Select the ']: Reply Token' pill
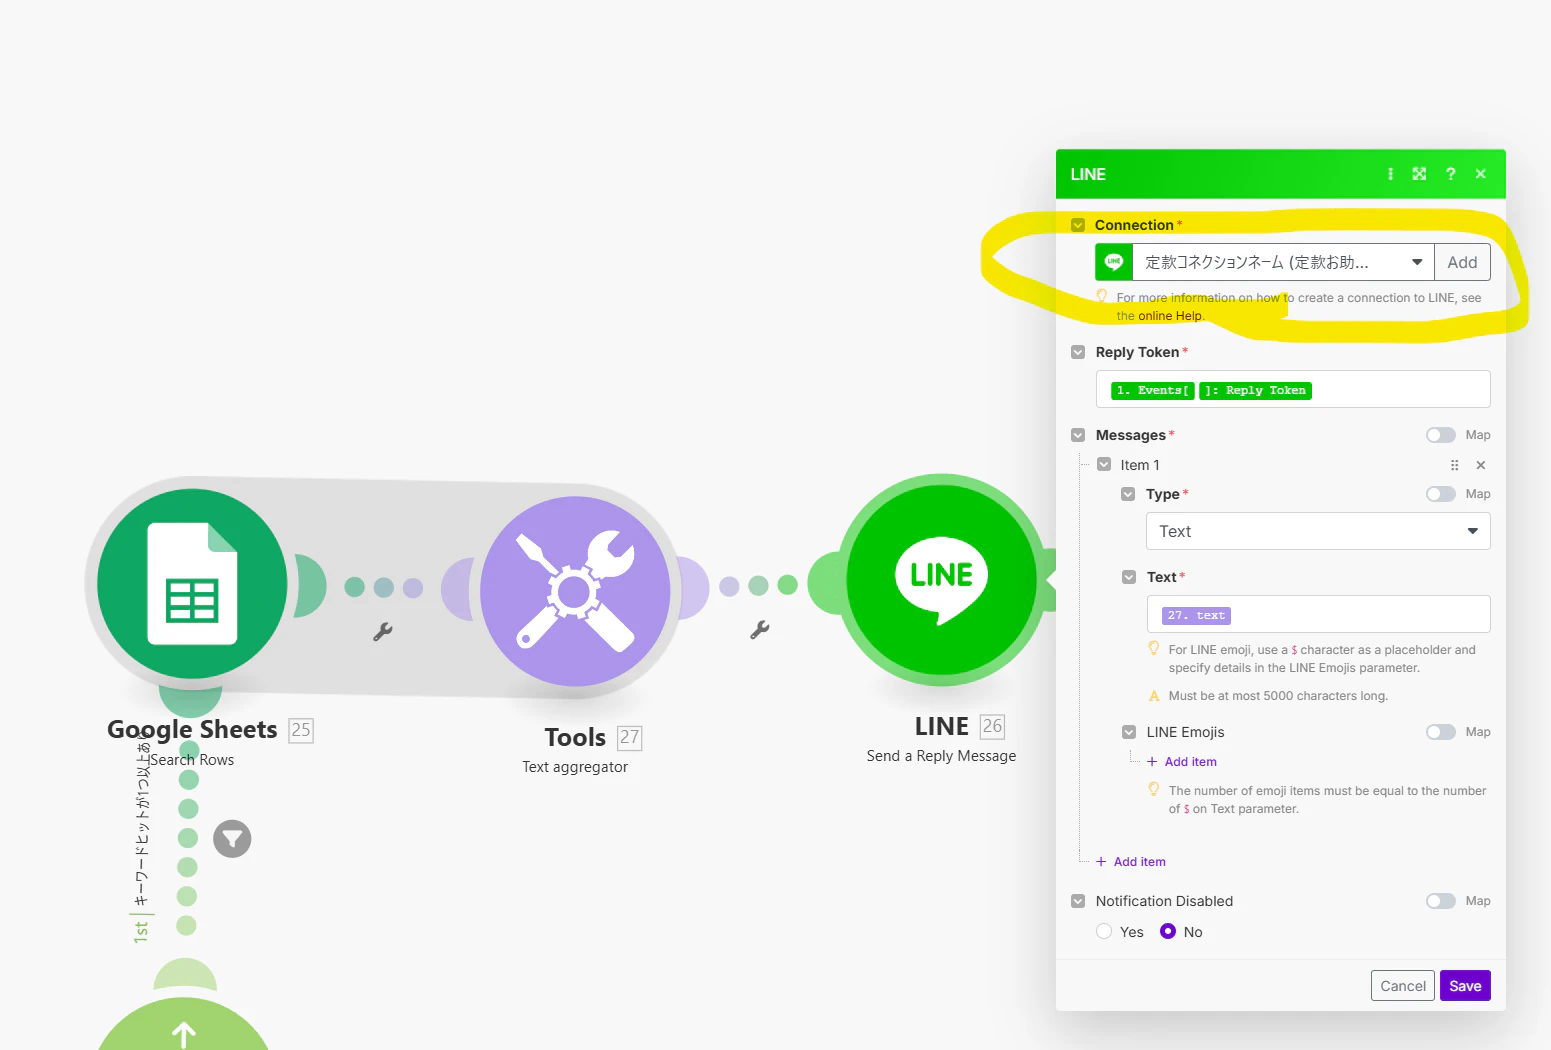The image size is (1551, 1050). point(1256,391)
